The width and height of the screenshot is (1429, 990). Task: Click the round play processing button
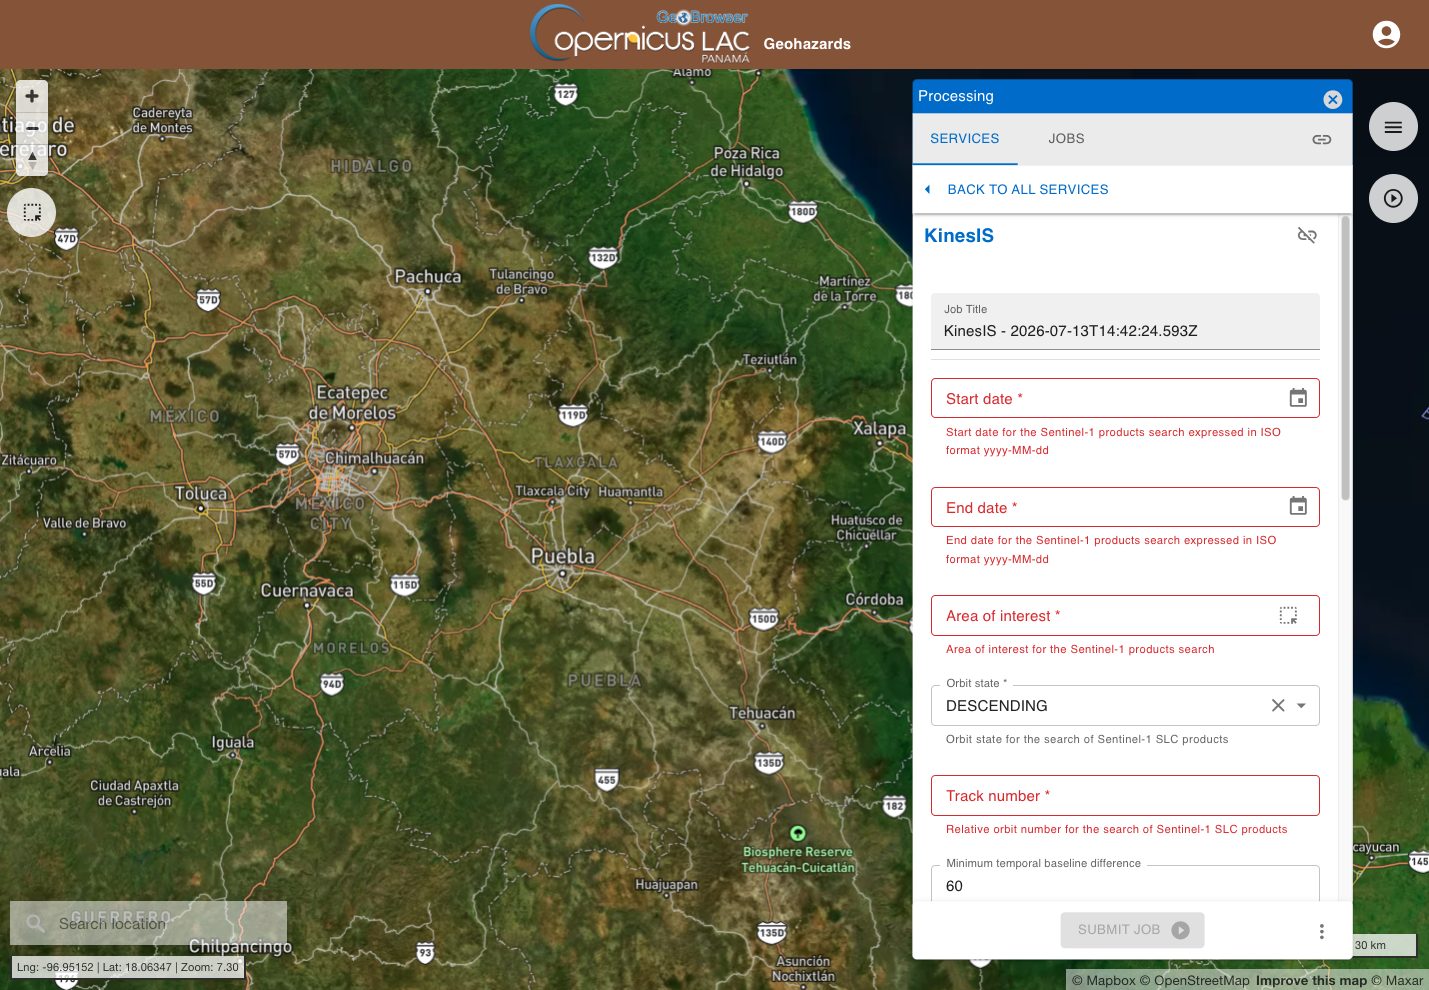pos(1393,199)
